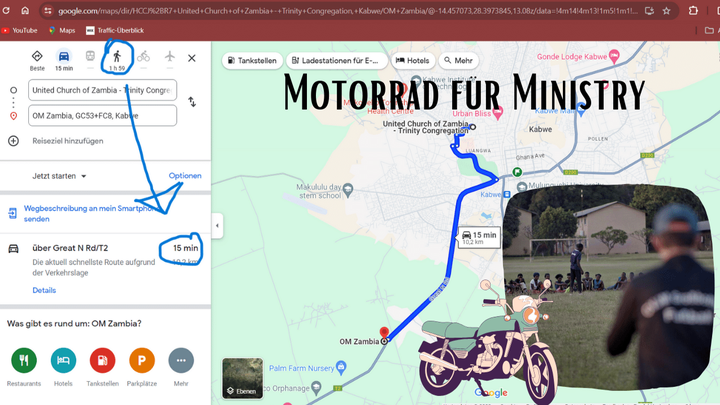
Task: Open Traffic-Überblick bookmark
Action: point(115,30)
